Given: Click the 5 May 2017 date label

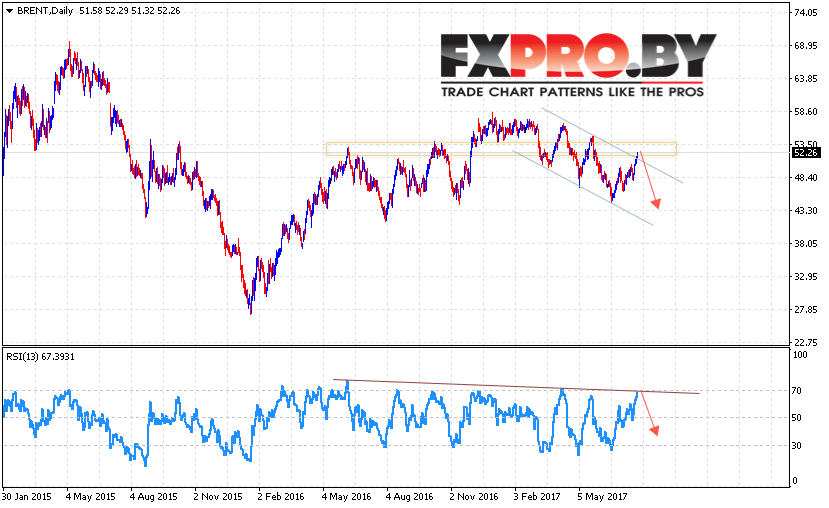Looking at the screenshot, I should 602,497.
